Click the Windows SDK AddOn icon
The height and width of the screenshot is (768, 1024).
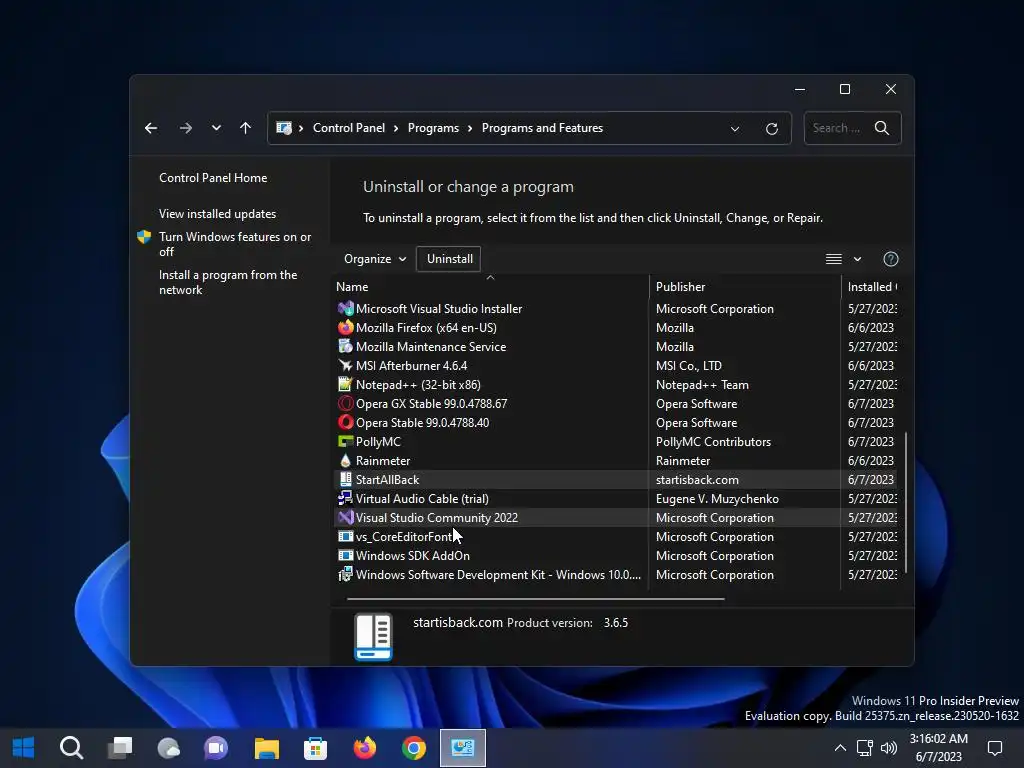click(x=345, y=555)
